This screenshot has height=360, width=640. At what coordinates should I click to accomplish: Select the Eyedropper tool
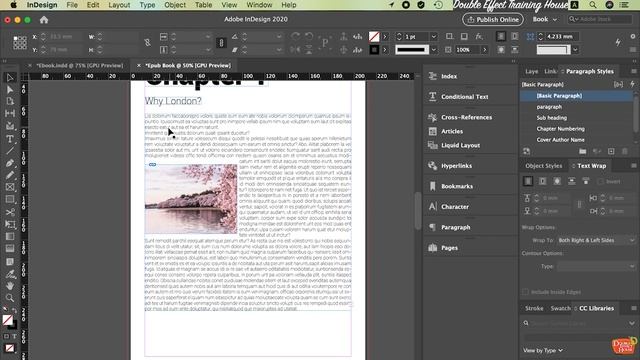[x=10, y=274]
